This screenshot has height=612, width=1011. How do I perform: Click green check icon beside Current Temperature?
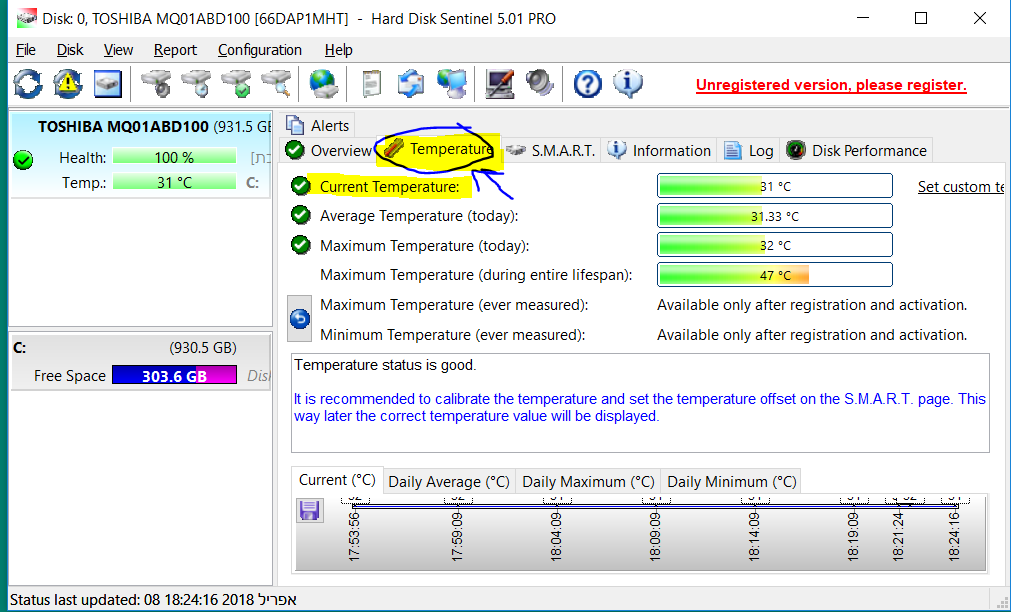pos(300,186)
